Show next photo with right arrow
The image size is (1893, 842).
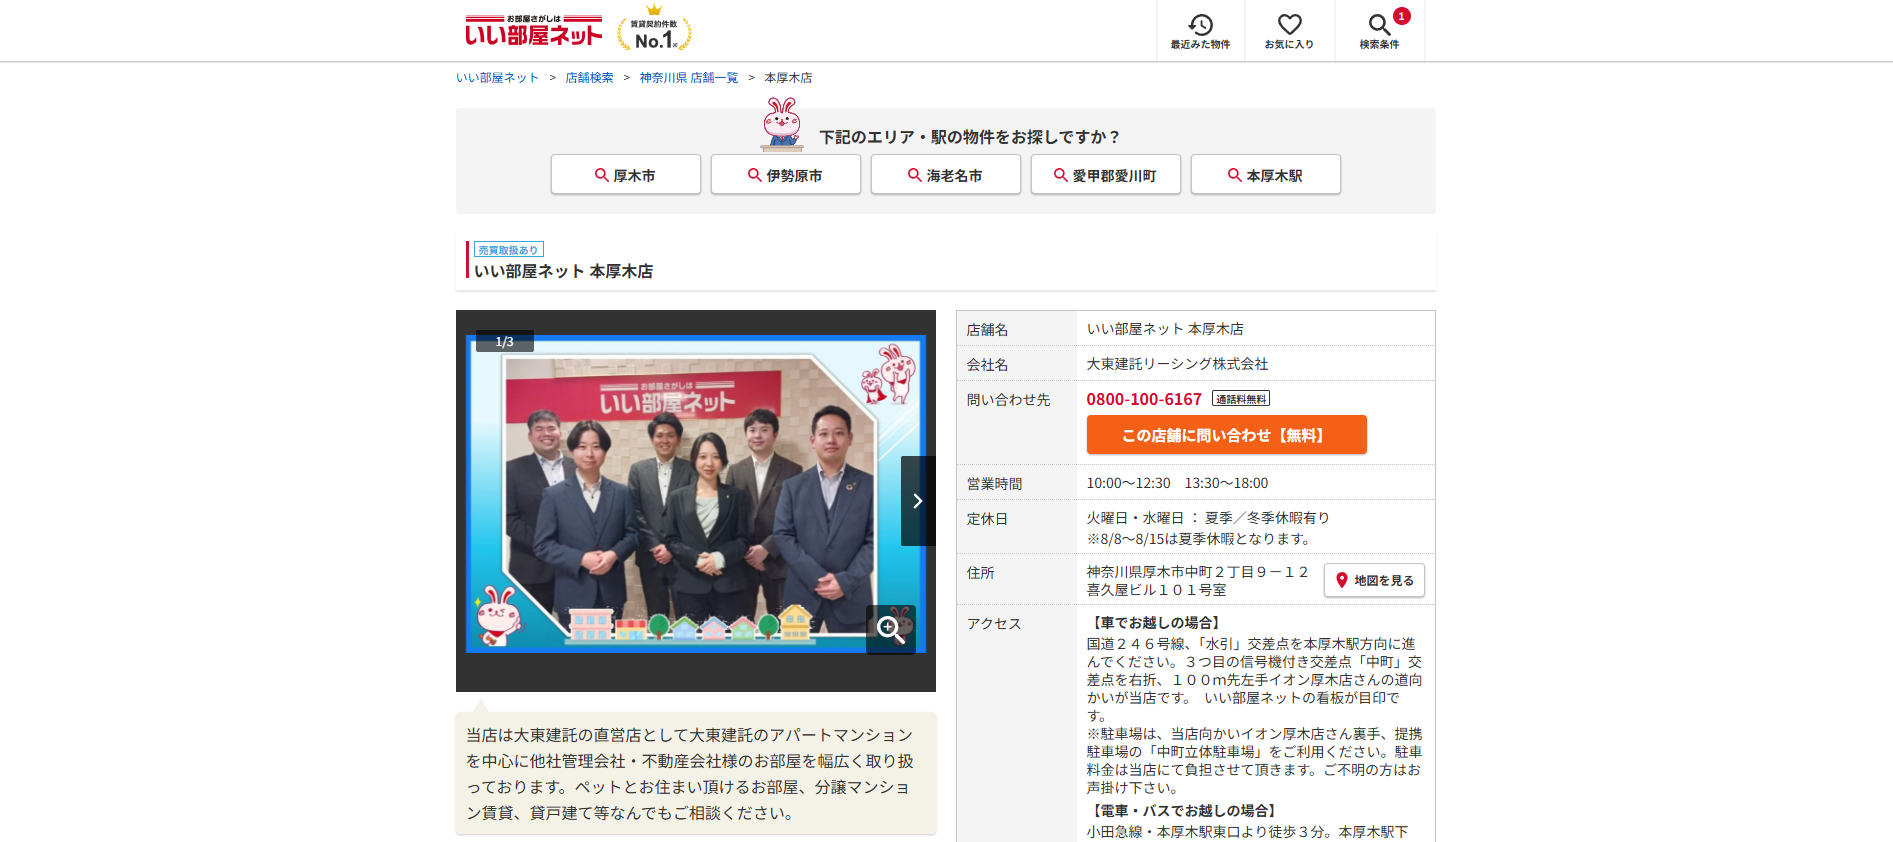point(917,501)
